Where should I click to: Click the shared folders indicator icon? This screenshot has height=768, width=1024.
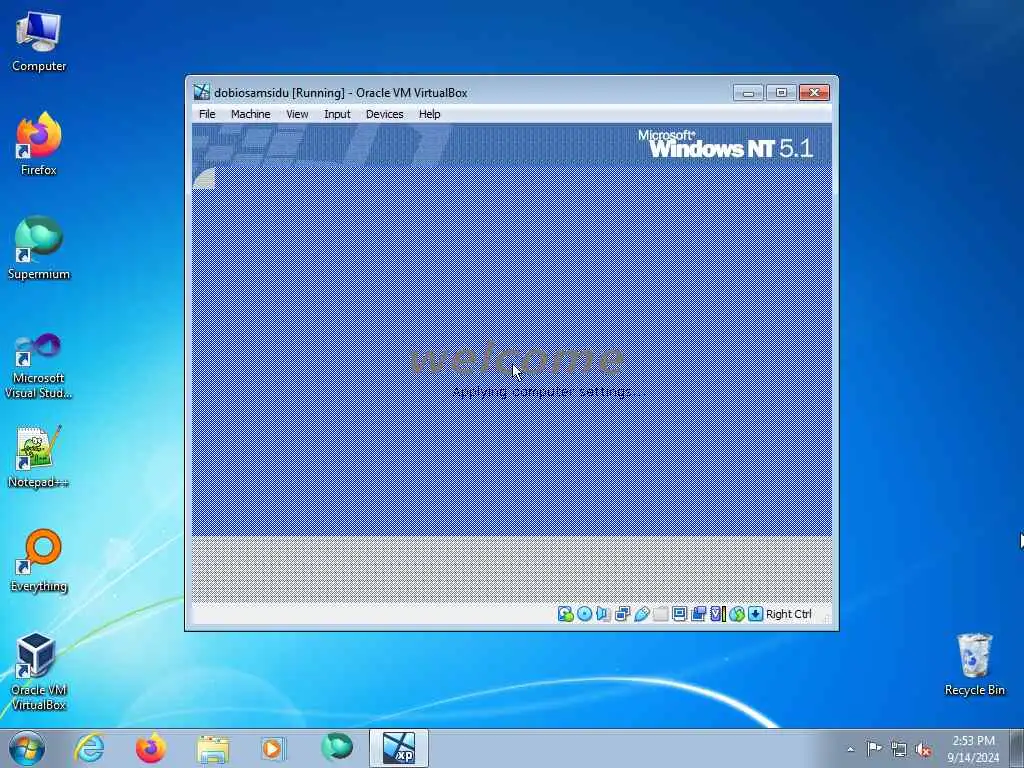[660, 614]
